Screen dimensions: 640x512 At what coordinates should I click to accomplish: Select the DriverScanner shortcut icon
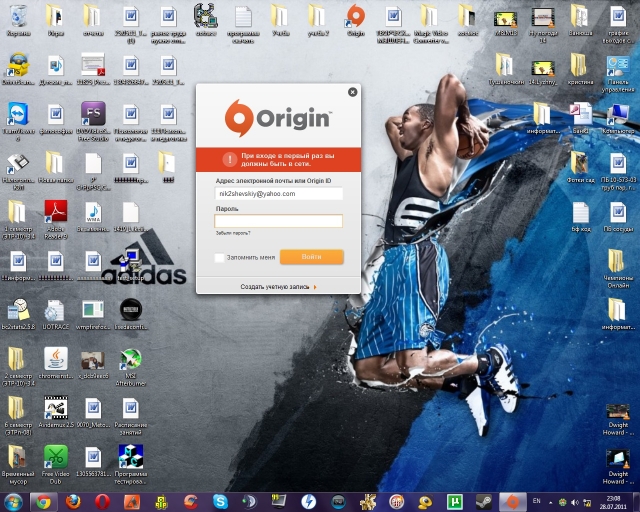[x=18, y=69]
